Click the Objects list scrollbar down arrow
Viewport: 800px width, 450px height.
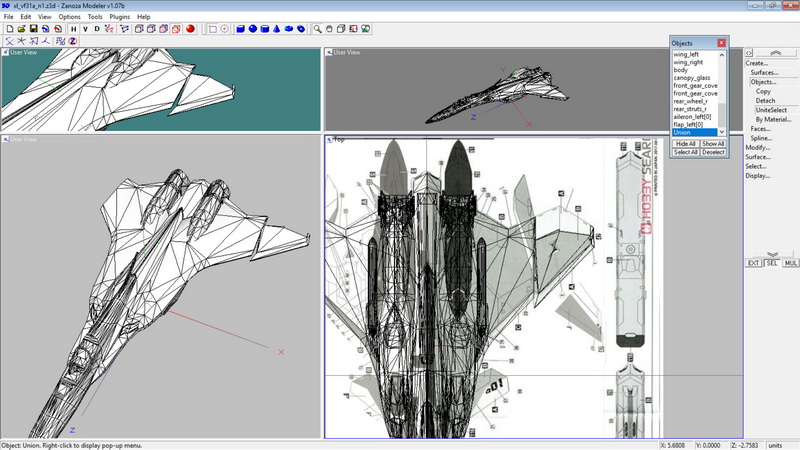[723, 132]
